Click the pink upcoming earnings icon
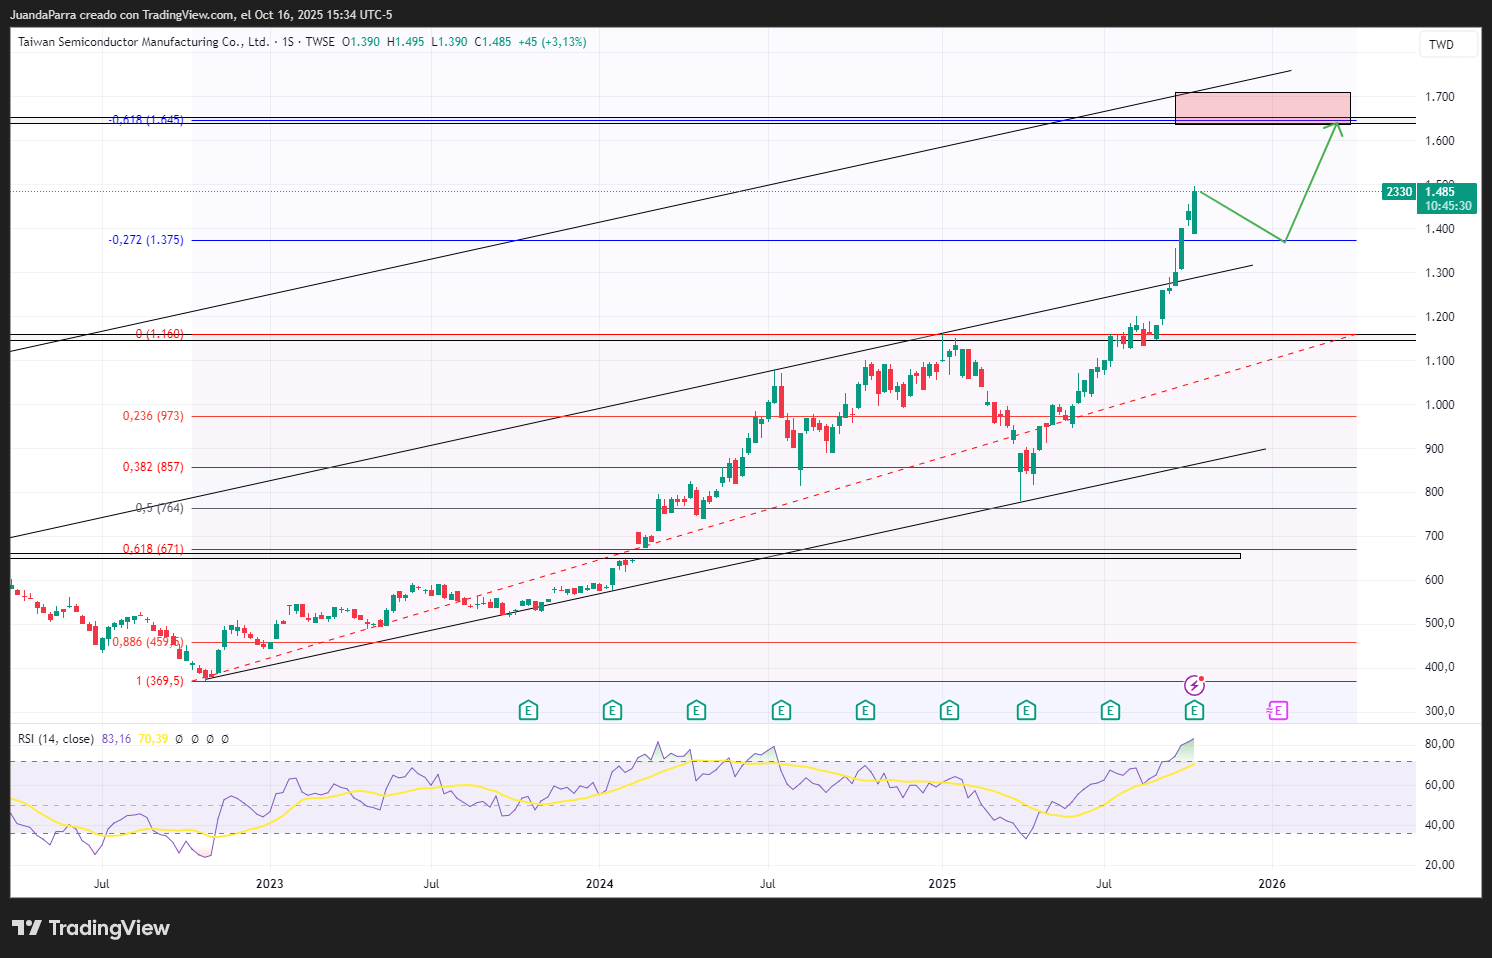The height and width of the screenshot is (958, 1492). tap(1277, 711)
